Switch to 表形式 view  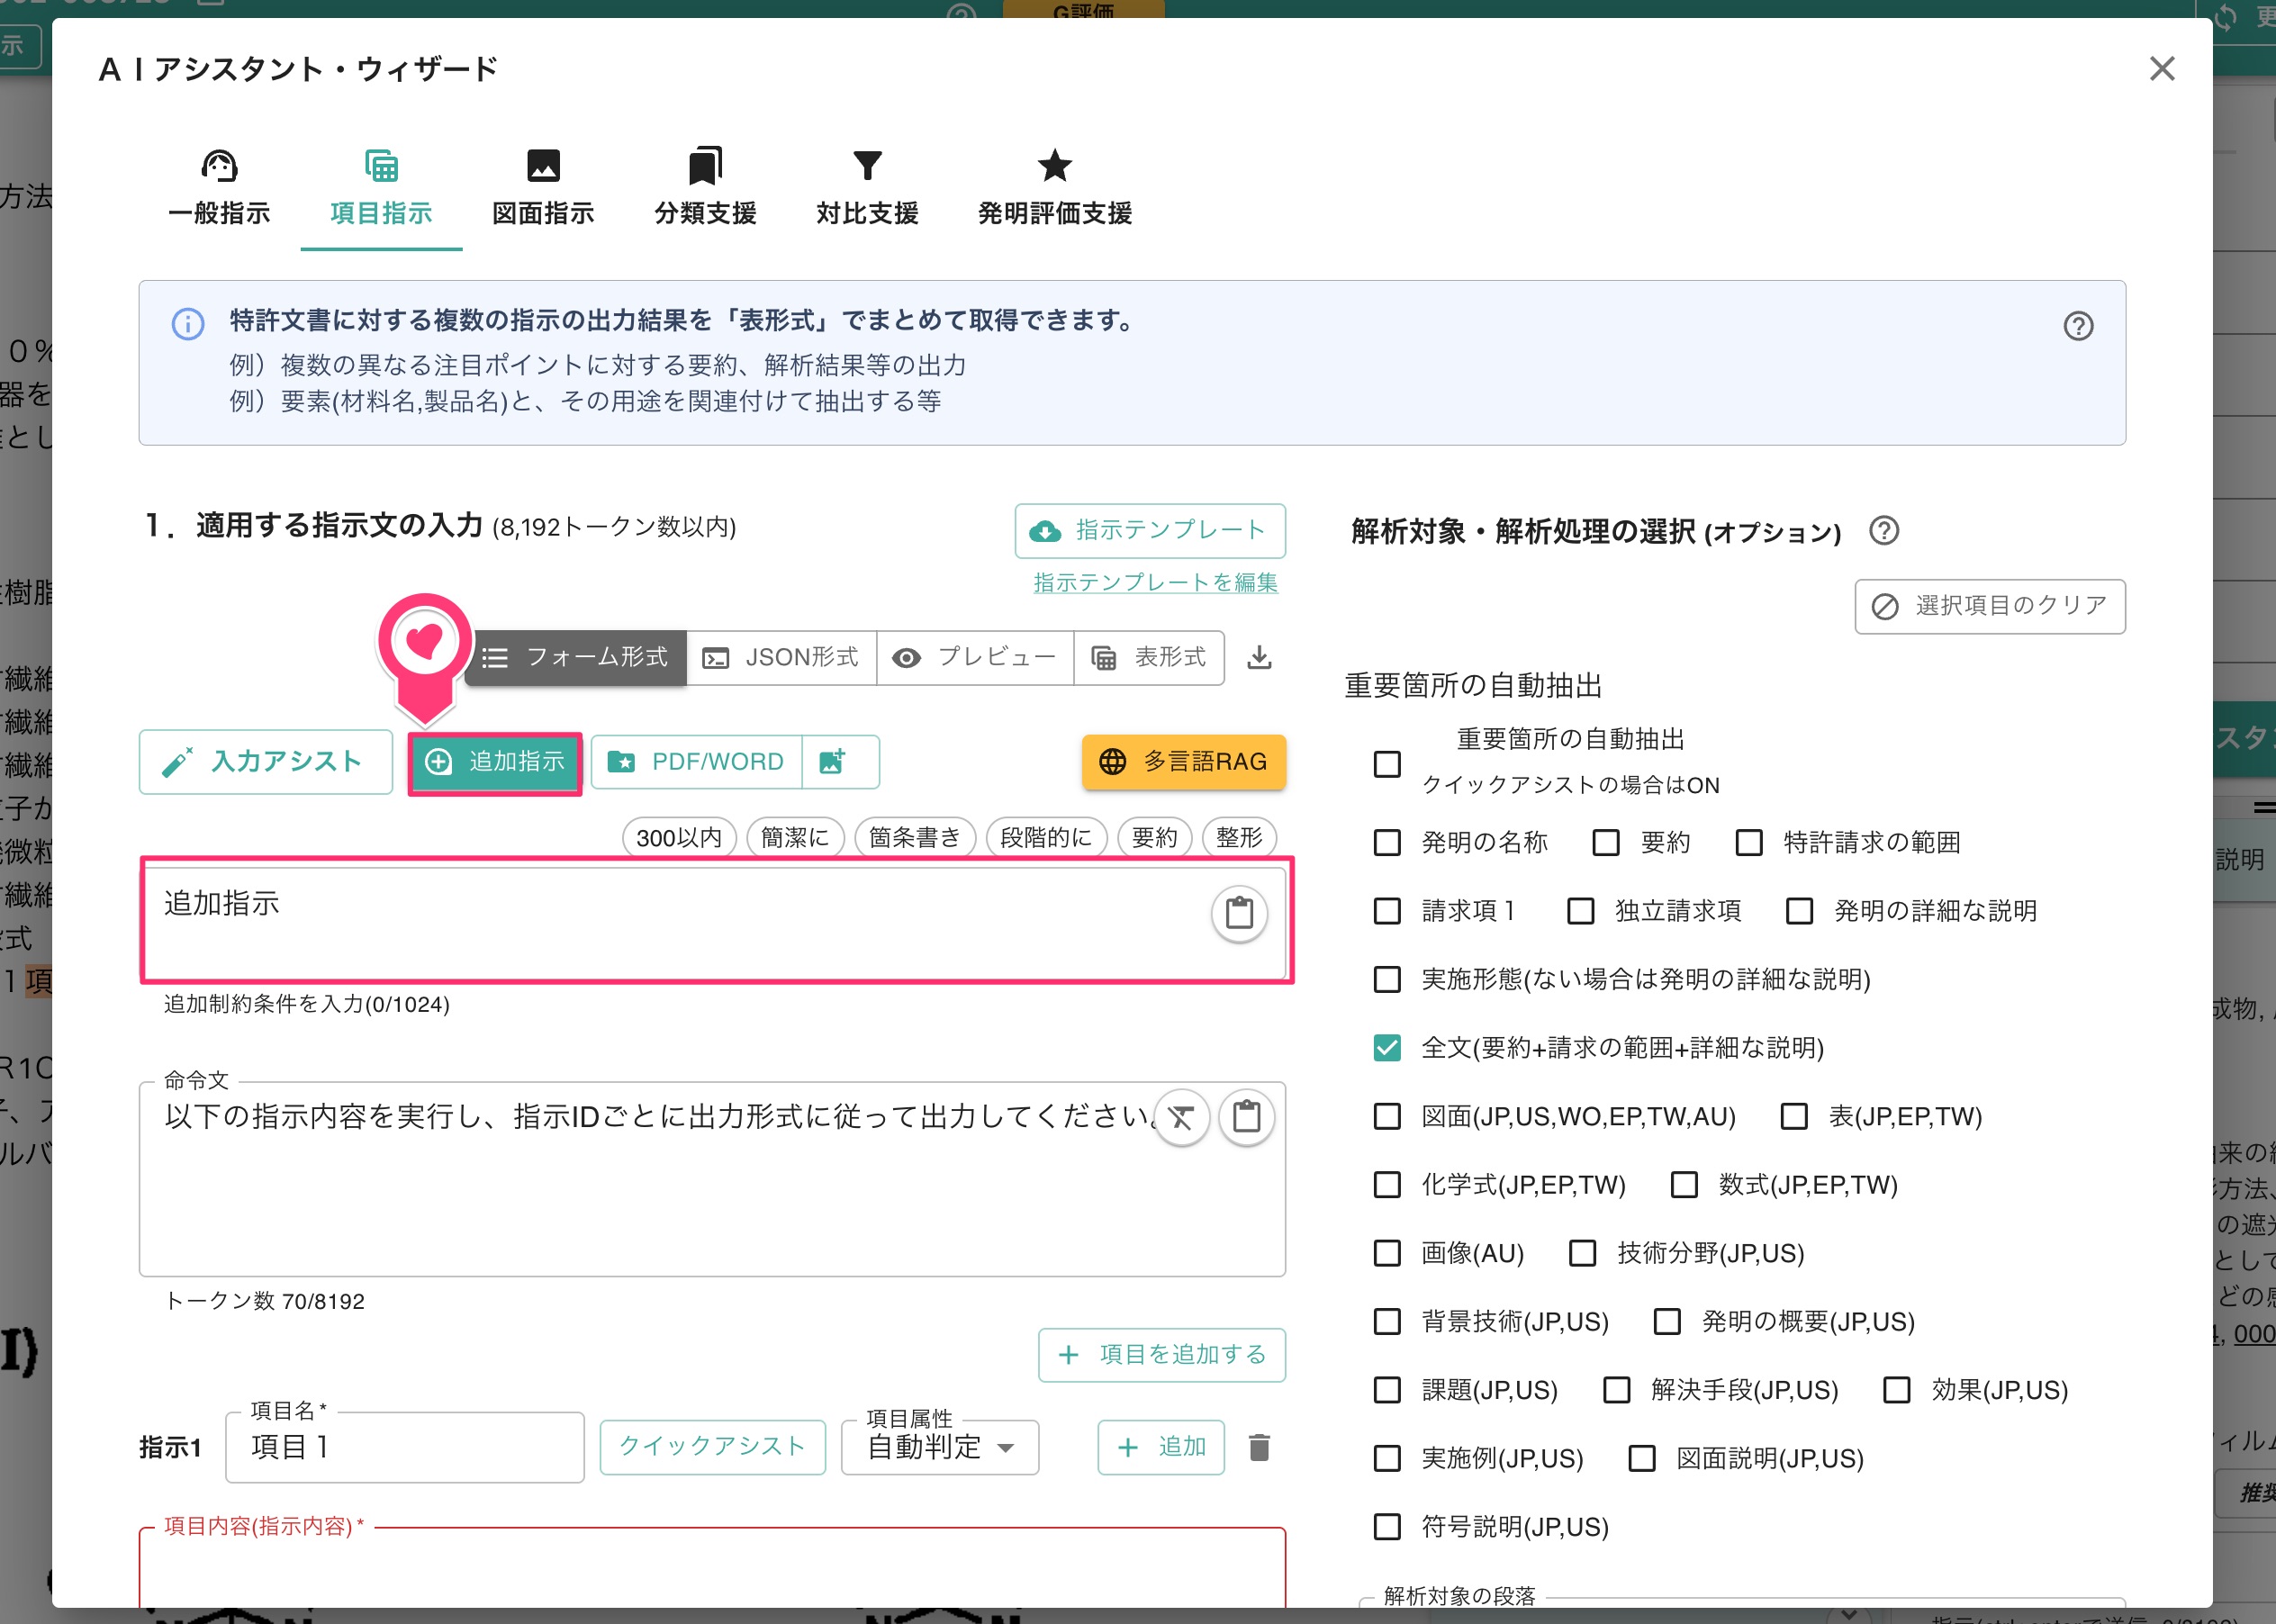[1149, 657]
